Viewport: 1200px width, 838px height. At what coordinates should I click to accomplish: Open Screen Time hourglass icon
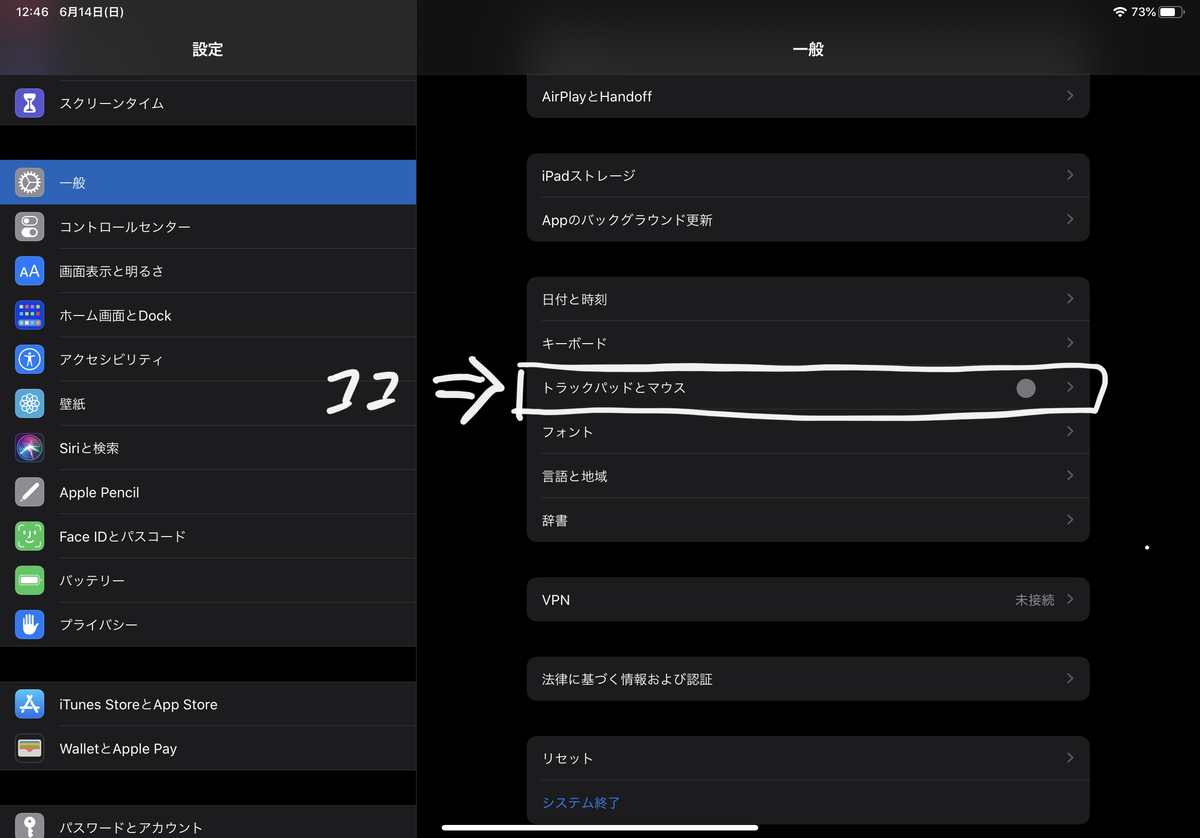[x=30, y=103]
